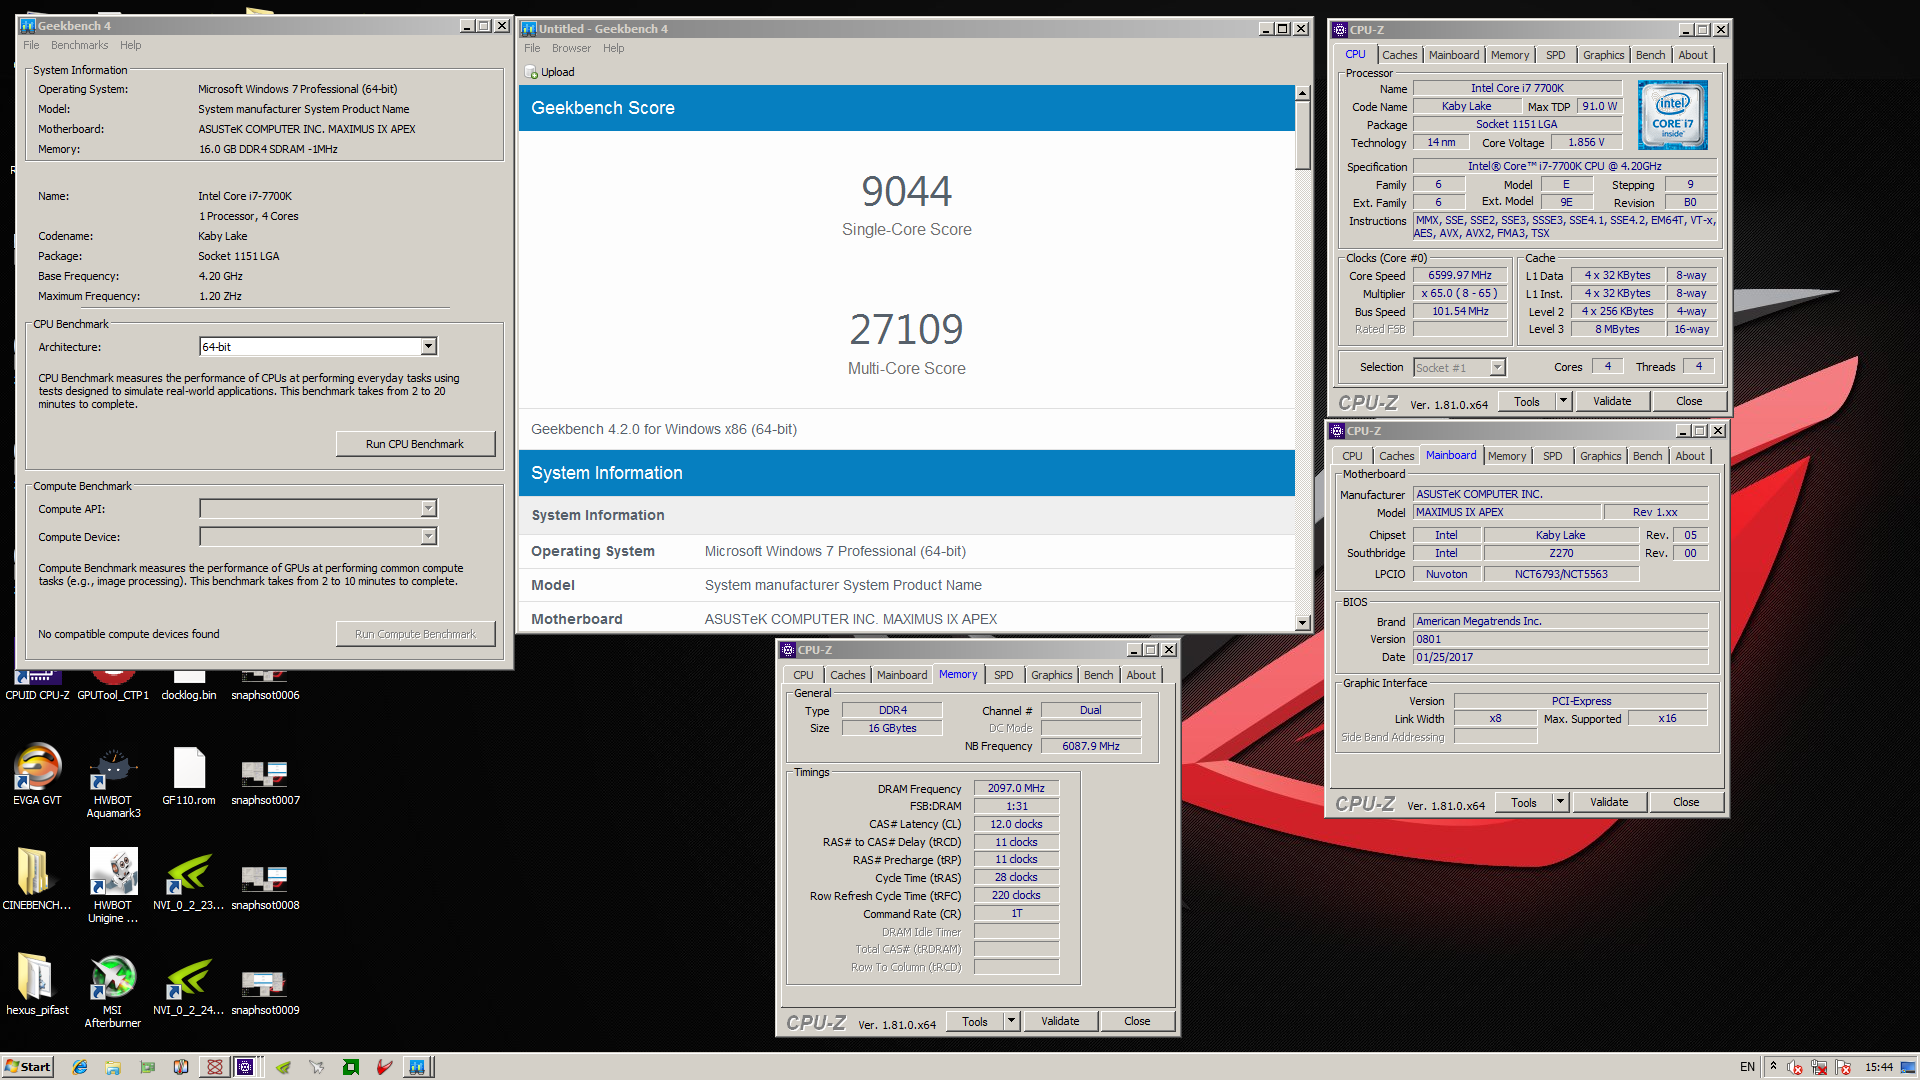Open the Socket #1 Selection dropdown
Image resolution: width=1920 pixels, height=1080 pixels.
1497,367
